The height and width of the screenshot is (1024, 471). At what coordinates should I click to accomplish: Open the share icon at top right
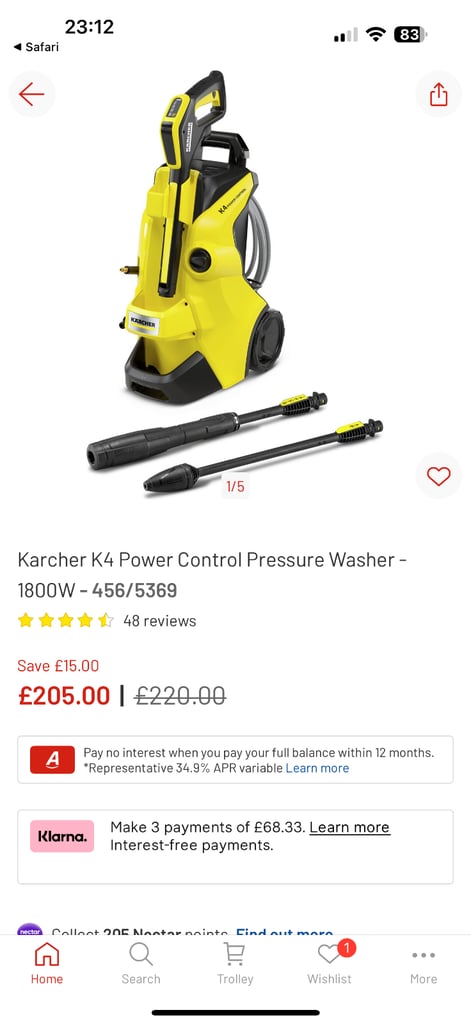(x=438, y=95)
